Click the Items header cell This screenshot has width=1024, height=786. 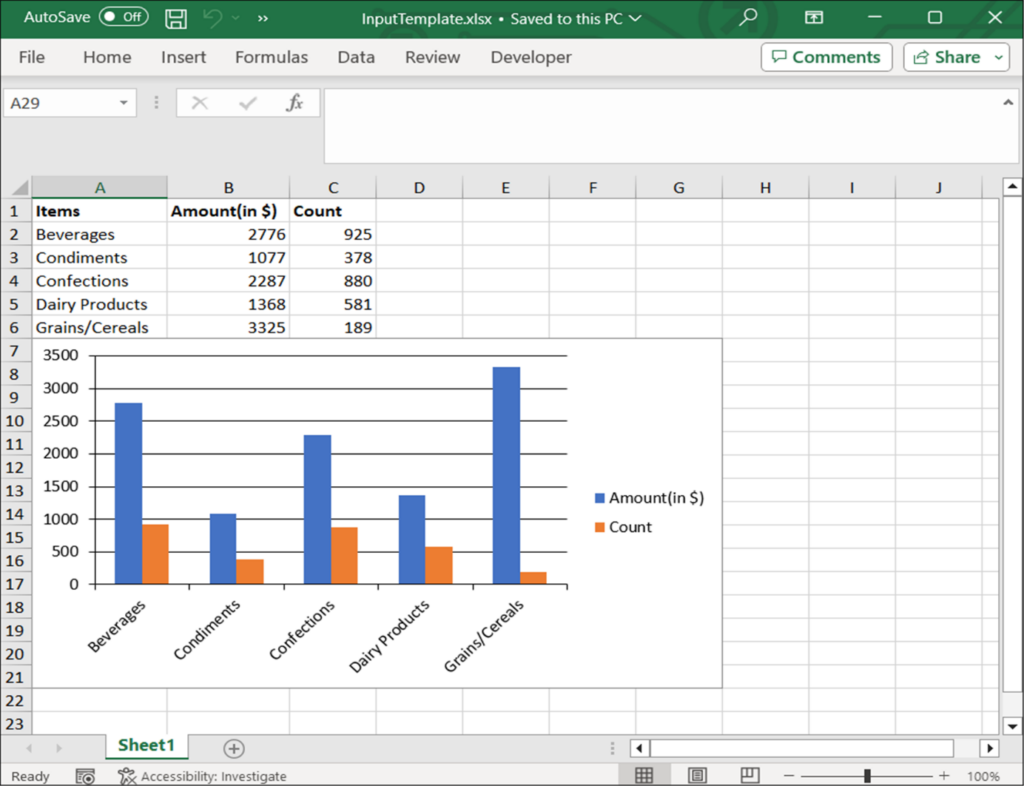(x=99, y=211)
